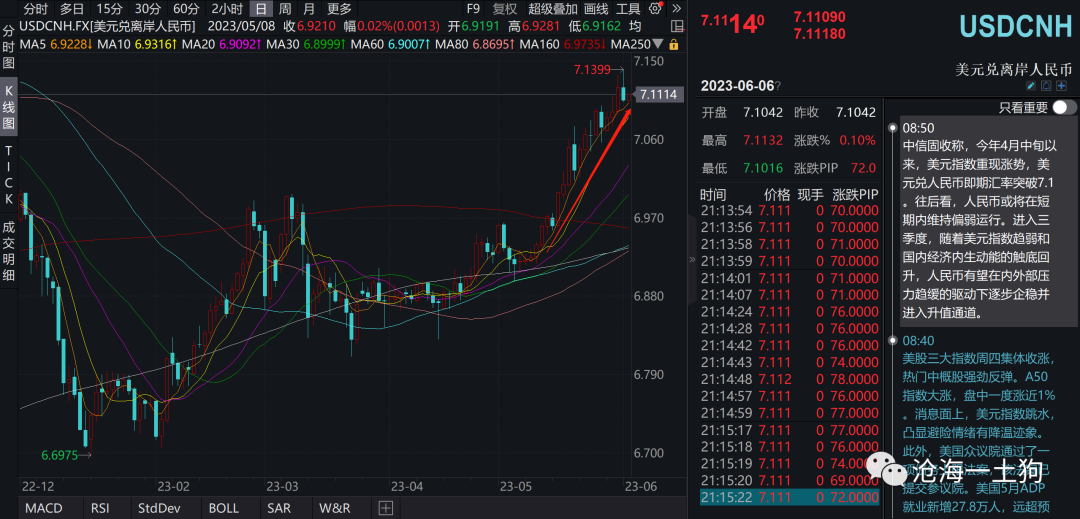
Task: Collapse the side panel using the middle chevron handle
Action: tap(692, 260)
